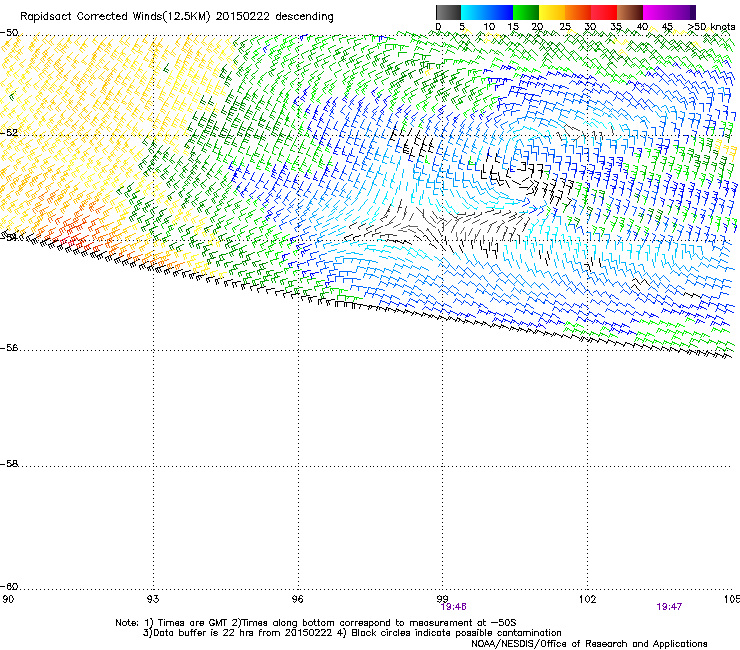Image resolution: width=740 pixels, height=650 pixels.
Task: Click the '90' longitude axis label
Action: [x=8, y=599]
